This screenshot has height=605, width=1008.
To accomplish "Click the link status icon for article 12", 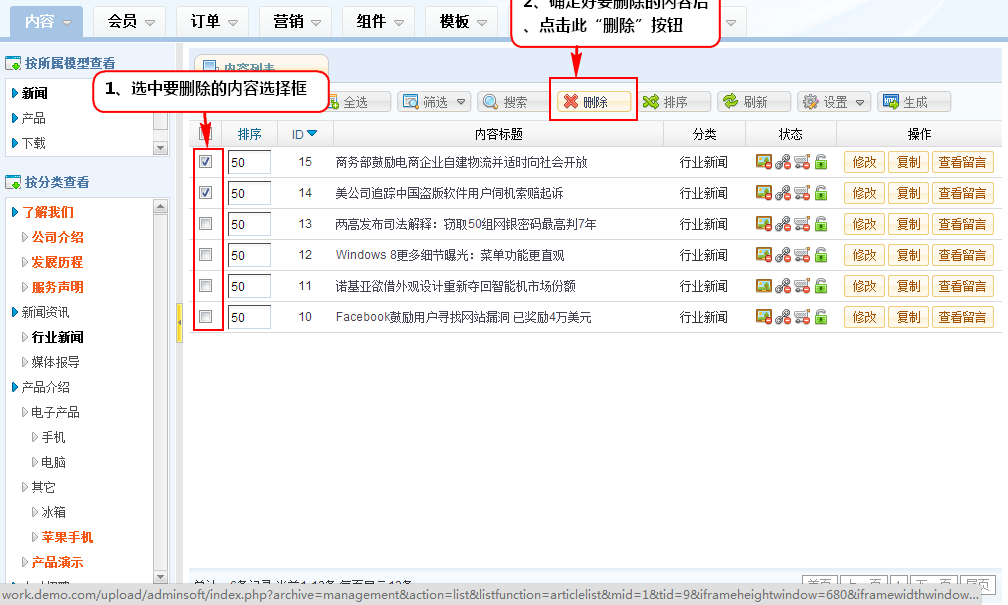I will (x=783, y=255).
